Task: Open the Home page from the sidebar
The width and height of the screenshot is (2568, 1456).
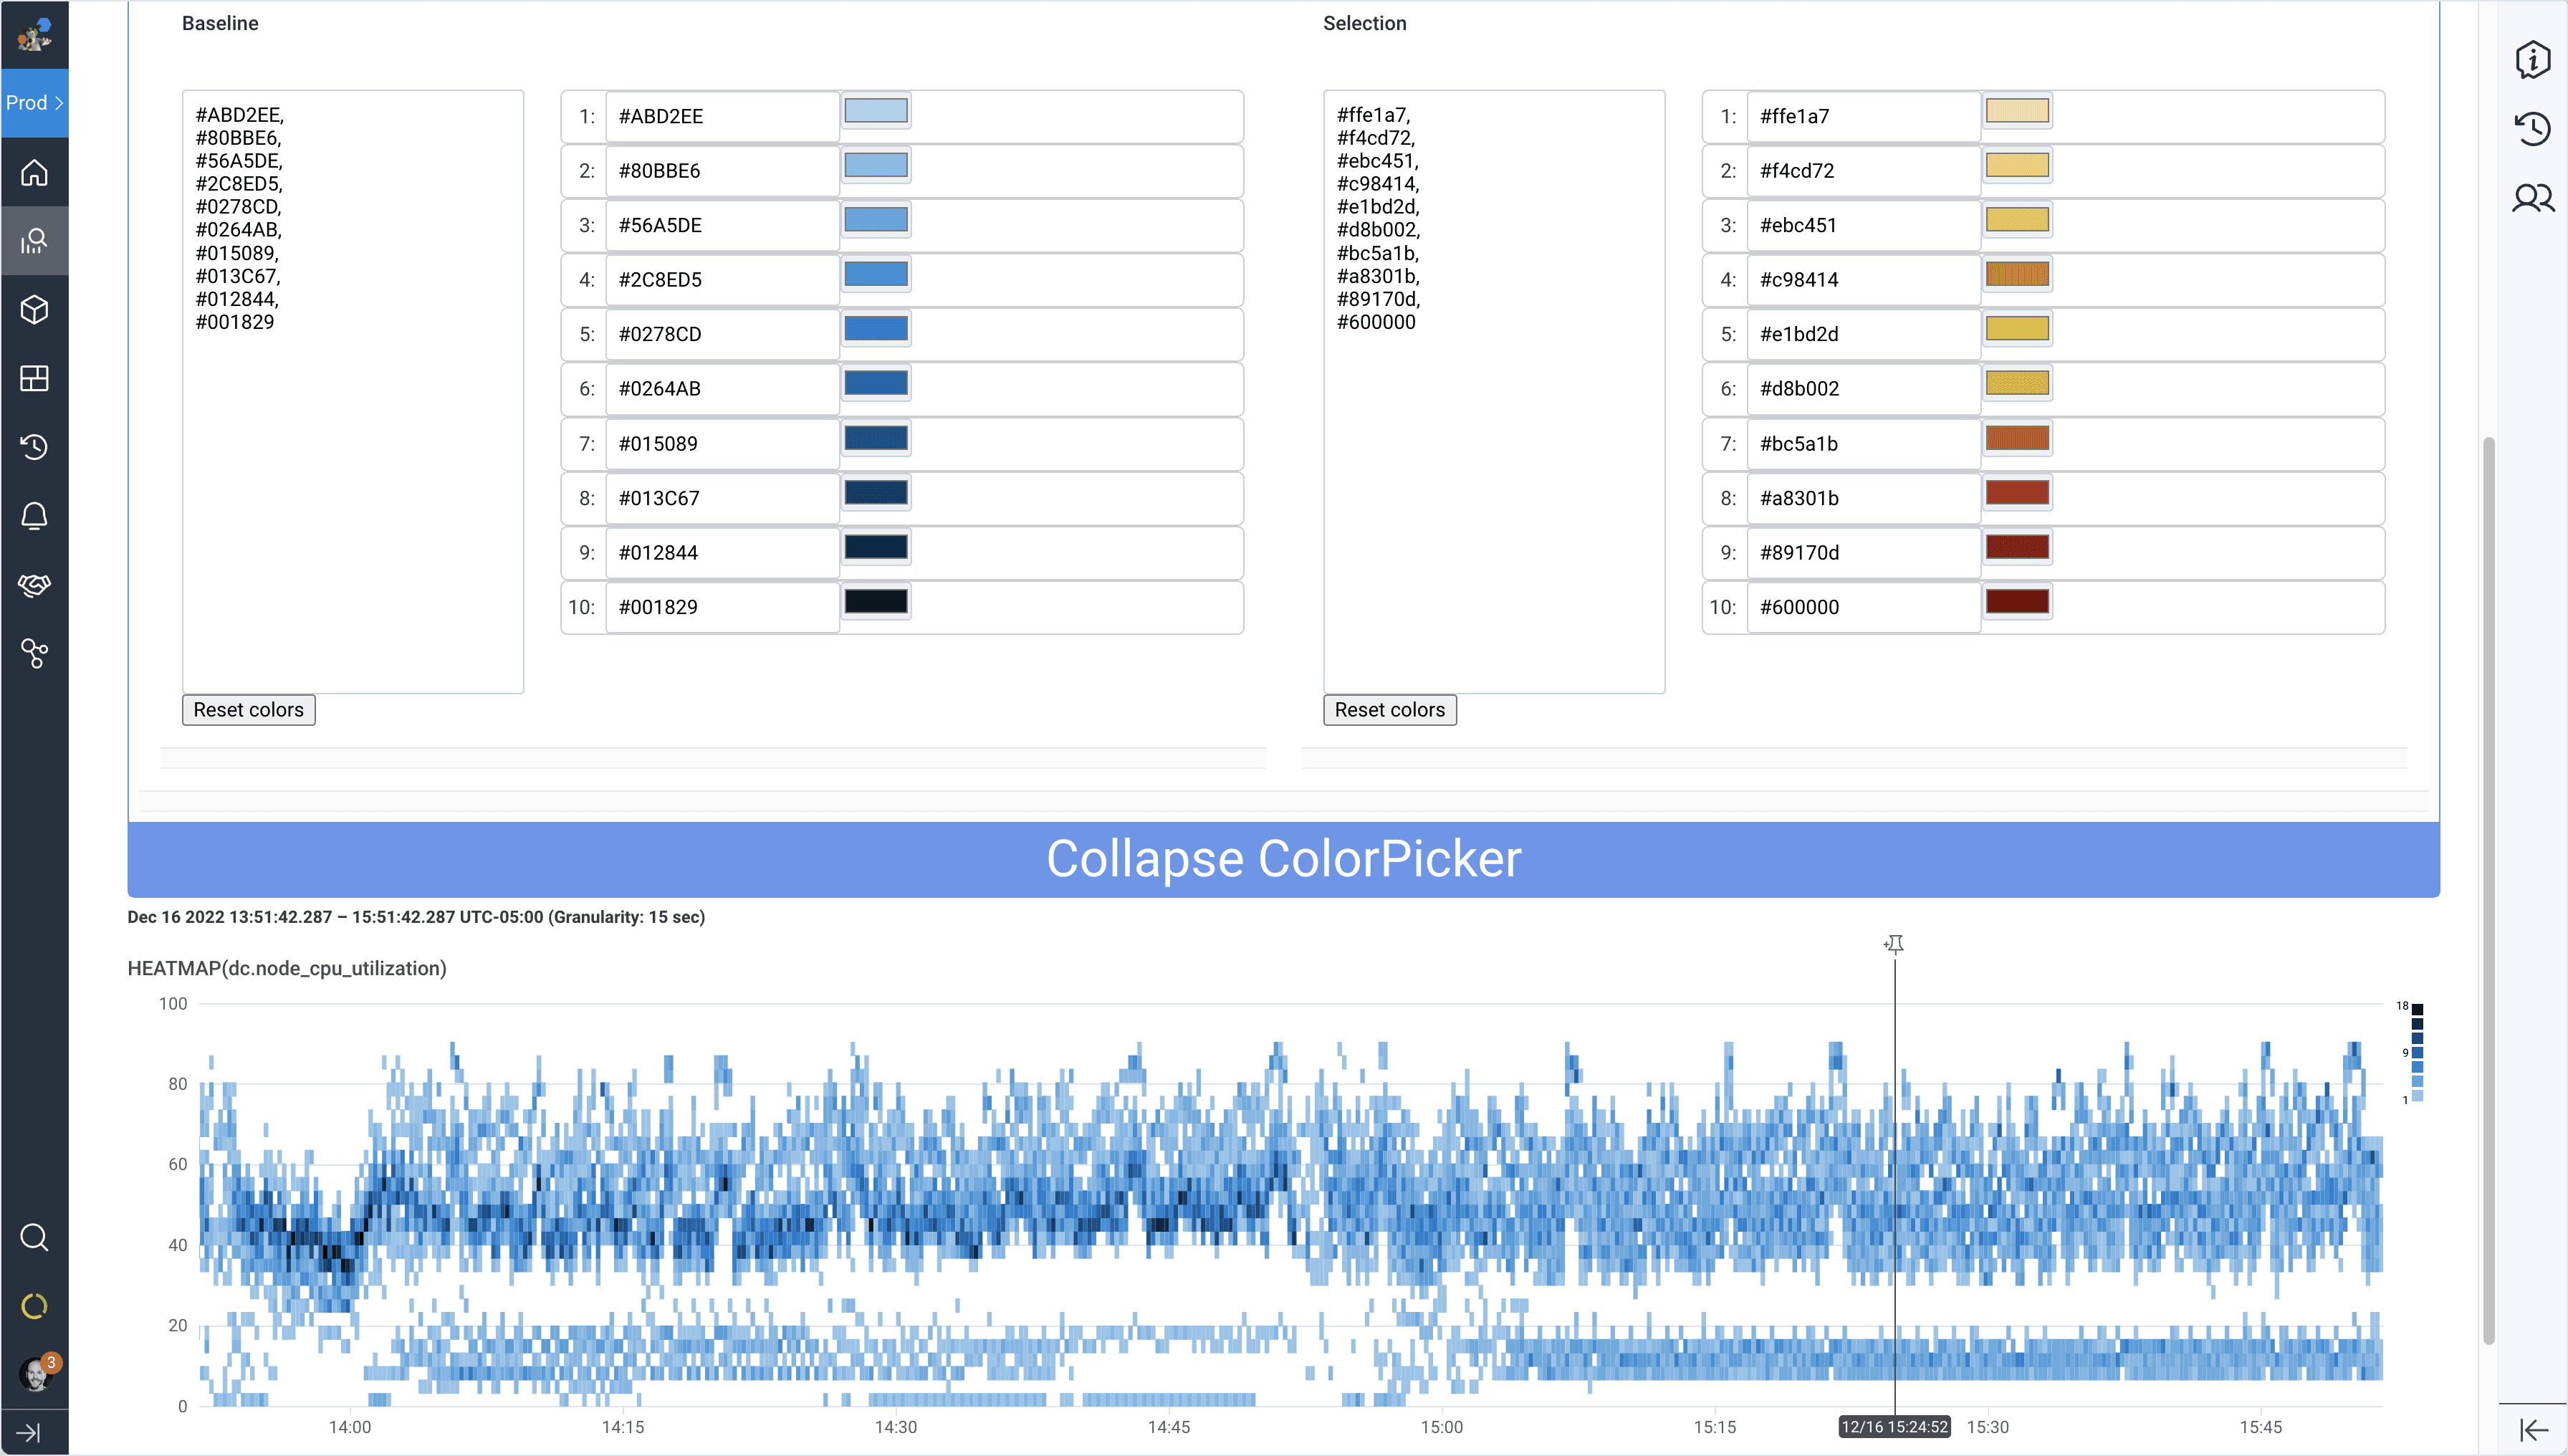Action: [34, 172]
